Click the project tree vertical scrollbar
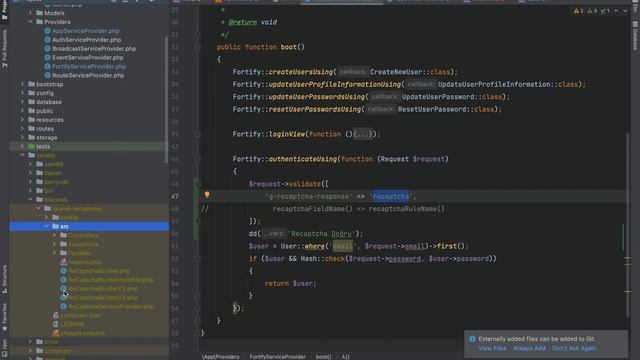This screenshot has width=640, height=360. tap(166, 100)
